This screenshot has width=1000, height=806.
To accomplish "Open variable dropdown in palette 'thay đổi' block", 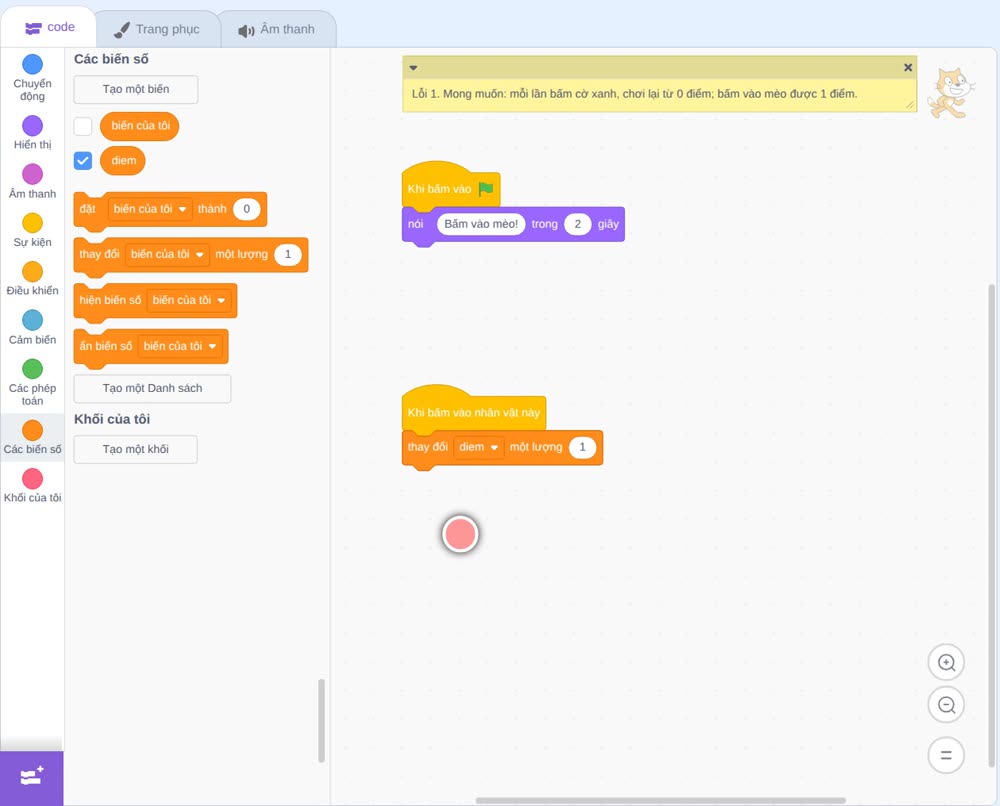I will (167, 254).
